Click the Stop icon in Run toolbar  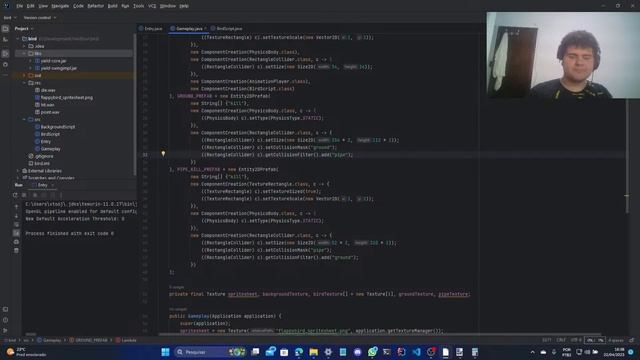24,195
